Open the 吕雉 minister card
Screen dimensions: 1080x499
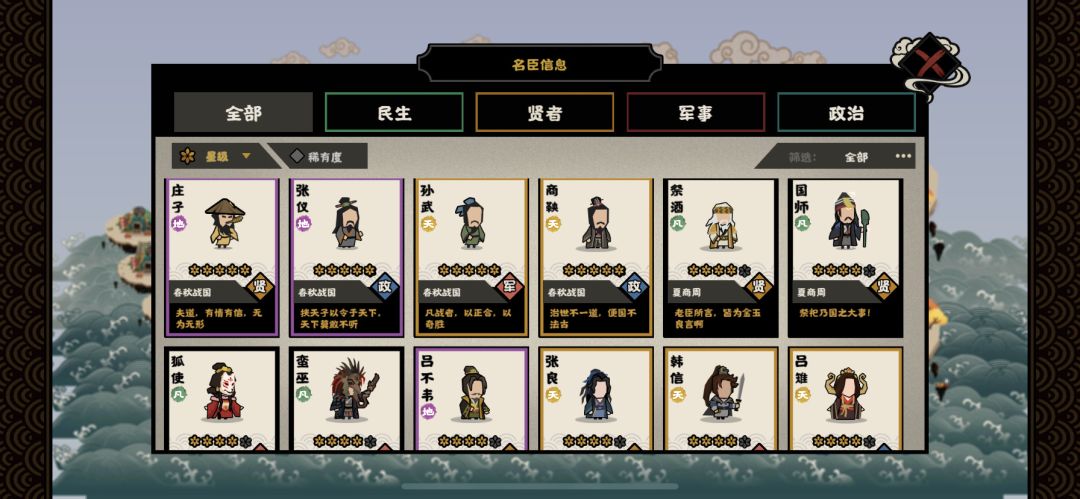[846, 400]
